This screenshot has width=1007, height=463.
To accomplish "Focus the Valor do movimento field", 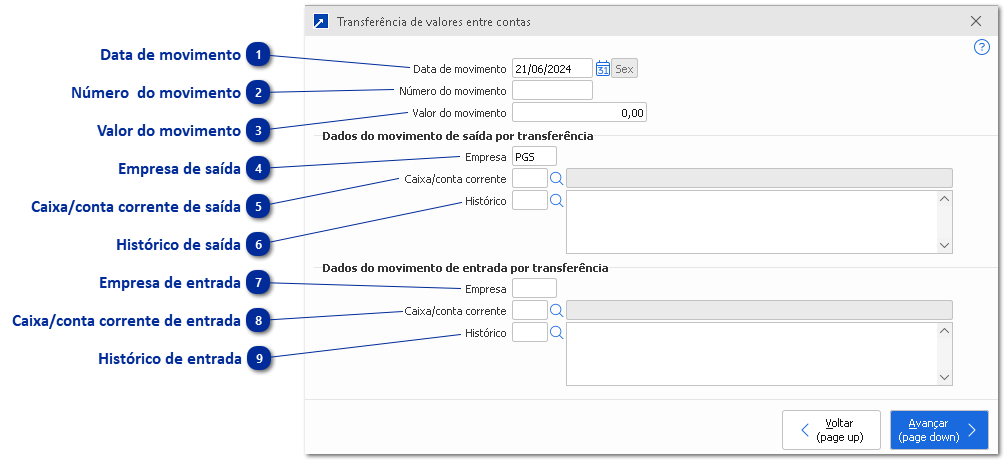I will [x=579, y=112].
